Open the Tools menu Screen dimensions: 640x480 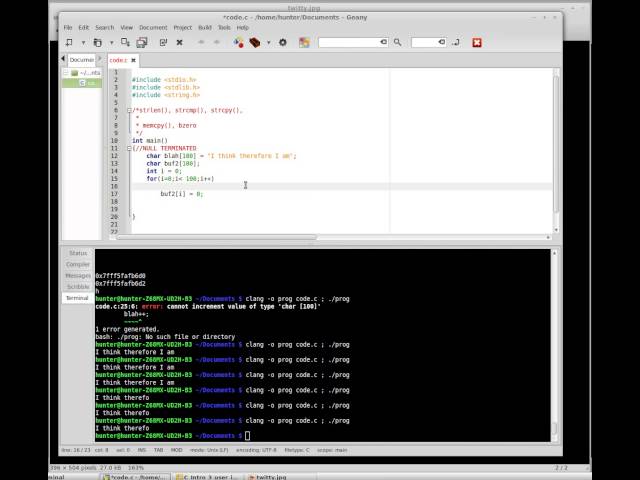pos(224,27)
